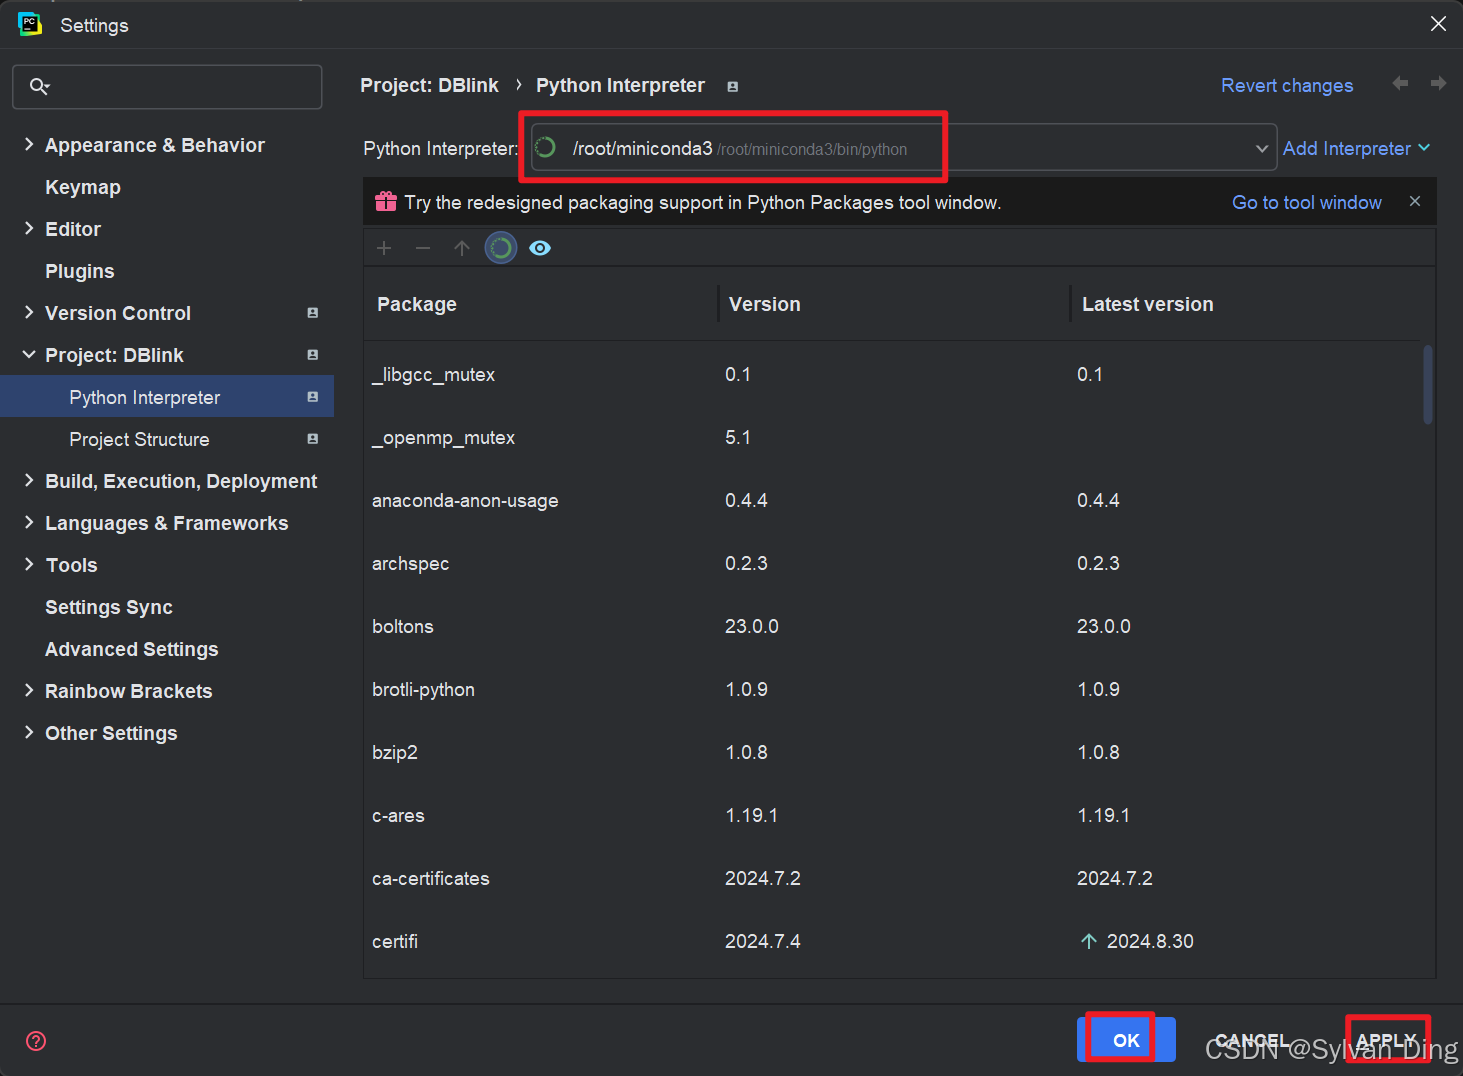Click Revert changes link
This screenshot has width=1463, height=1076.
point(1287,85)
